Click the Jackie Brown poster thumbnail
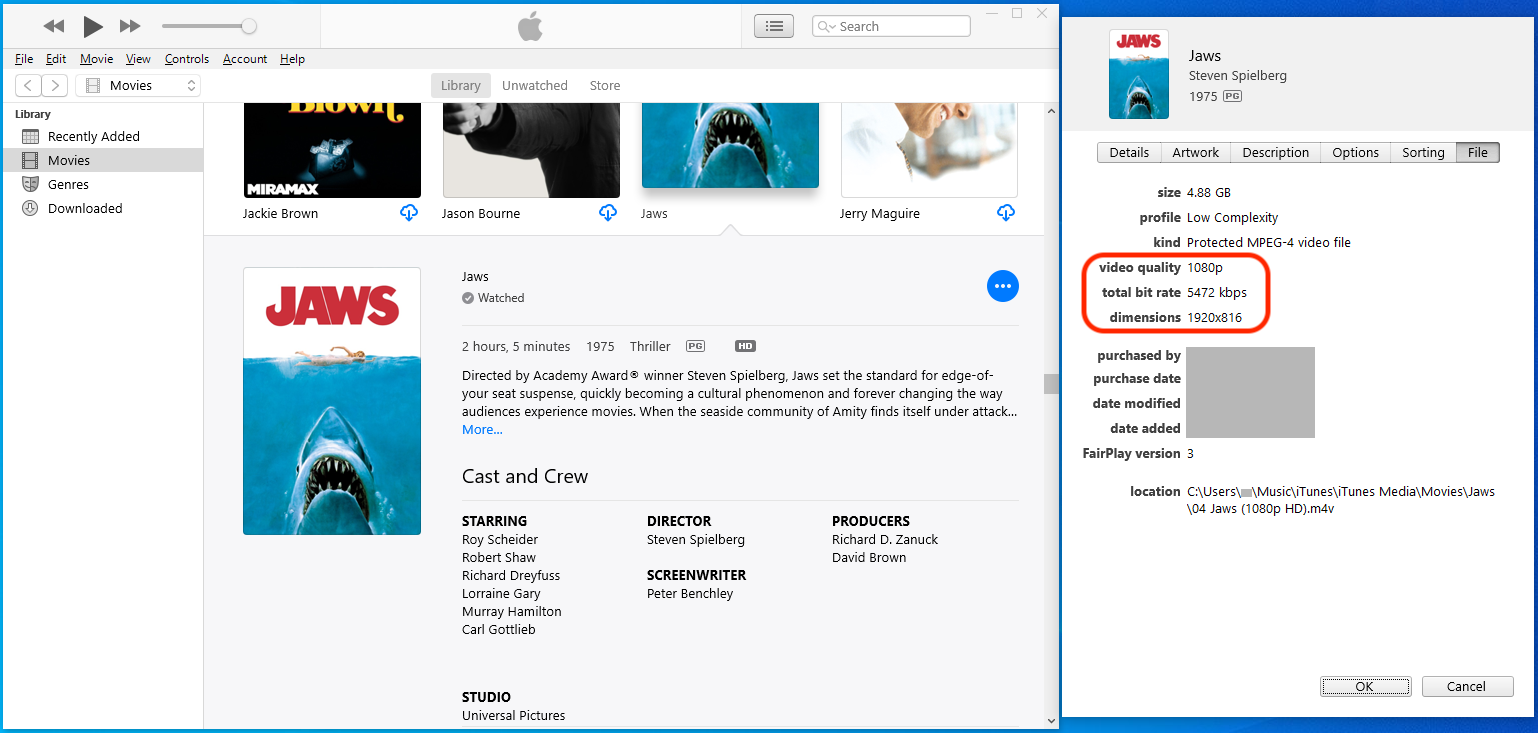Screen dimensions: 1538x733 332,150
